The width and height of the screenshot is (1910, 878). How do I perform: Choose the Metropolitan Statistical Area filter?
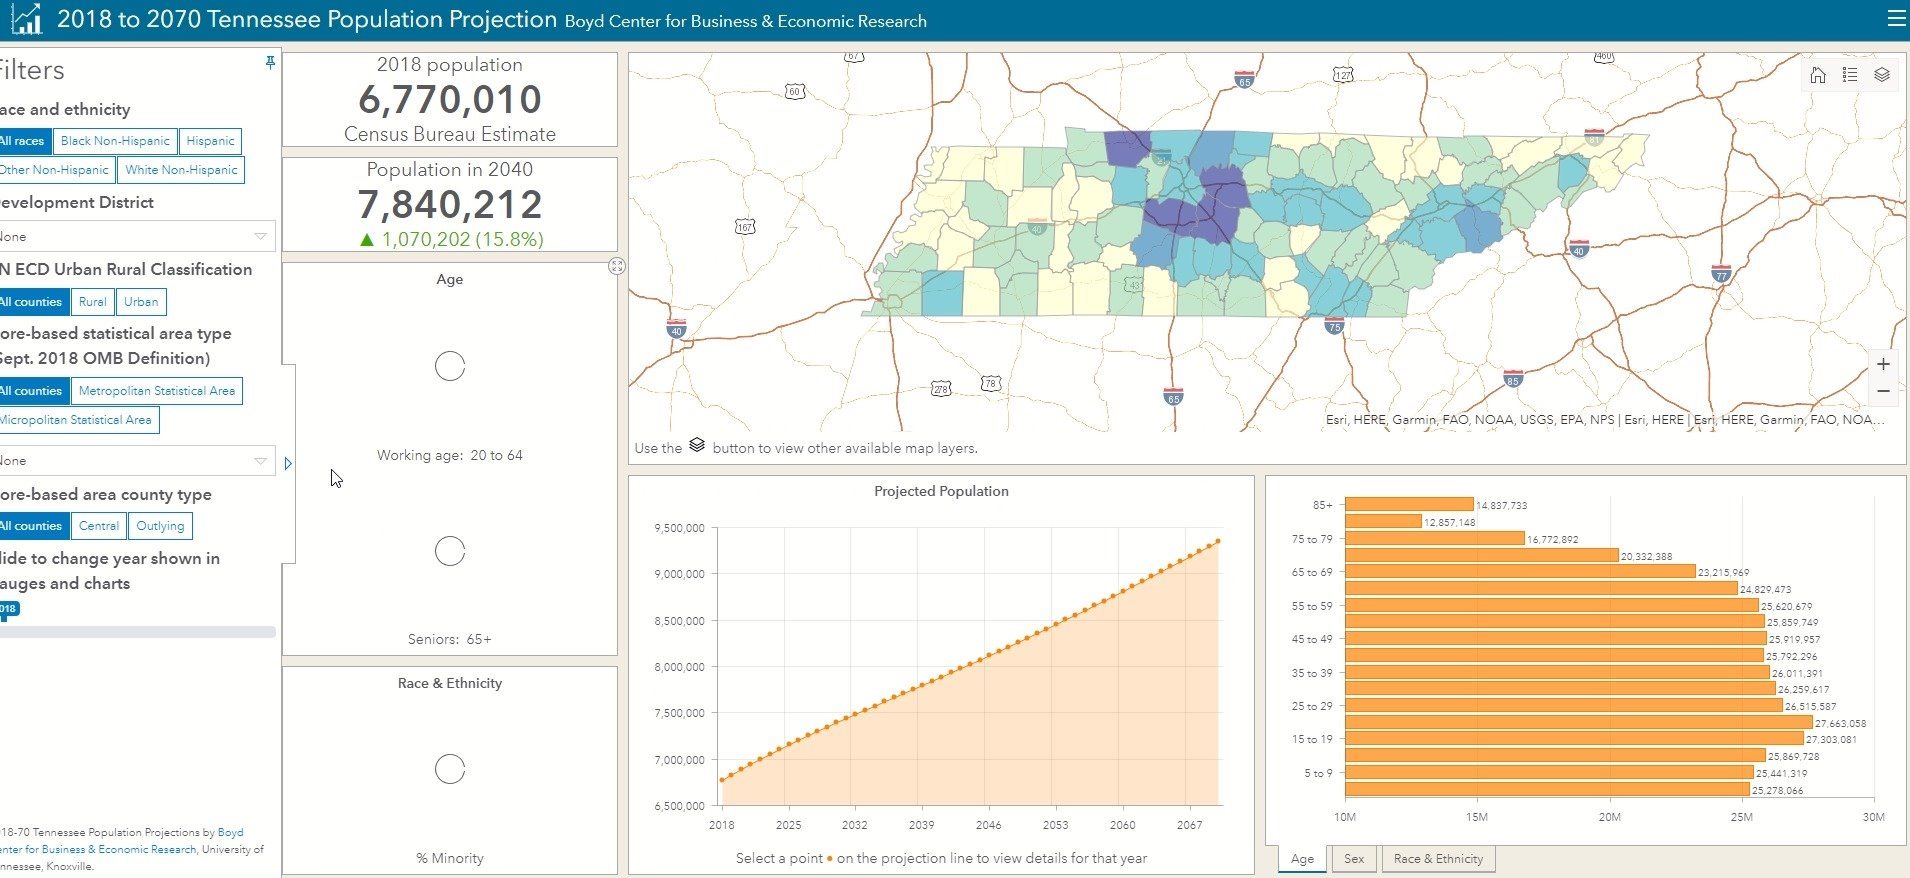157,391
